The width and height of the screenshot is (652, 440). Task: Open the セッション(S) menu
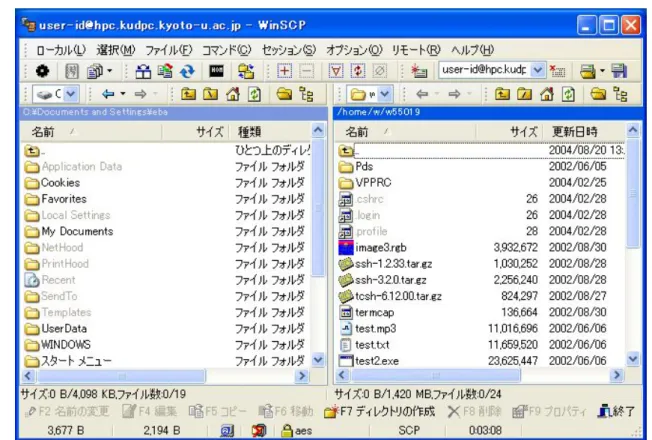(289, 50)
